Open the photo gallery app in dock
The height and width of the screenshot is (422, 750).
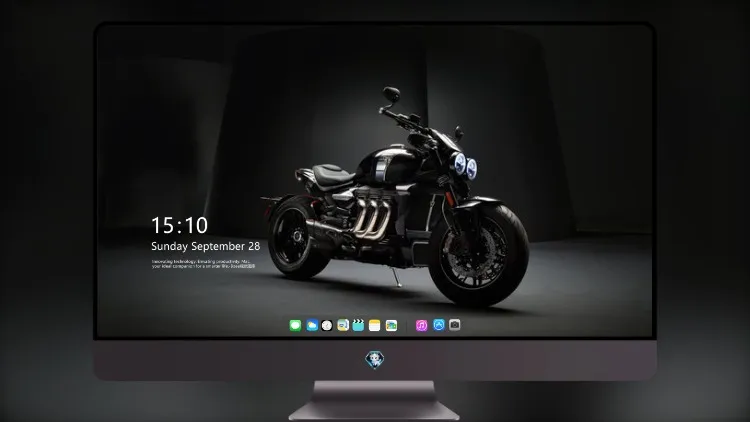point(391,325)
